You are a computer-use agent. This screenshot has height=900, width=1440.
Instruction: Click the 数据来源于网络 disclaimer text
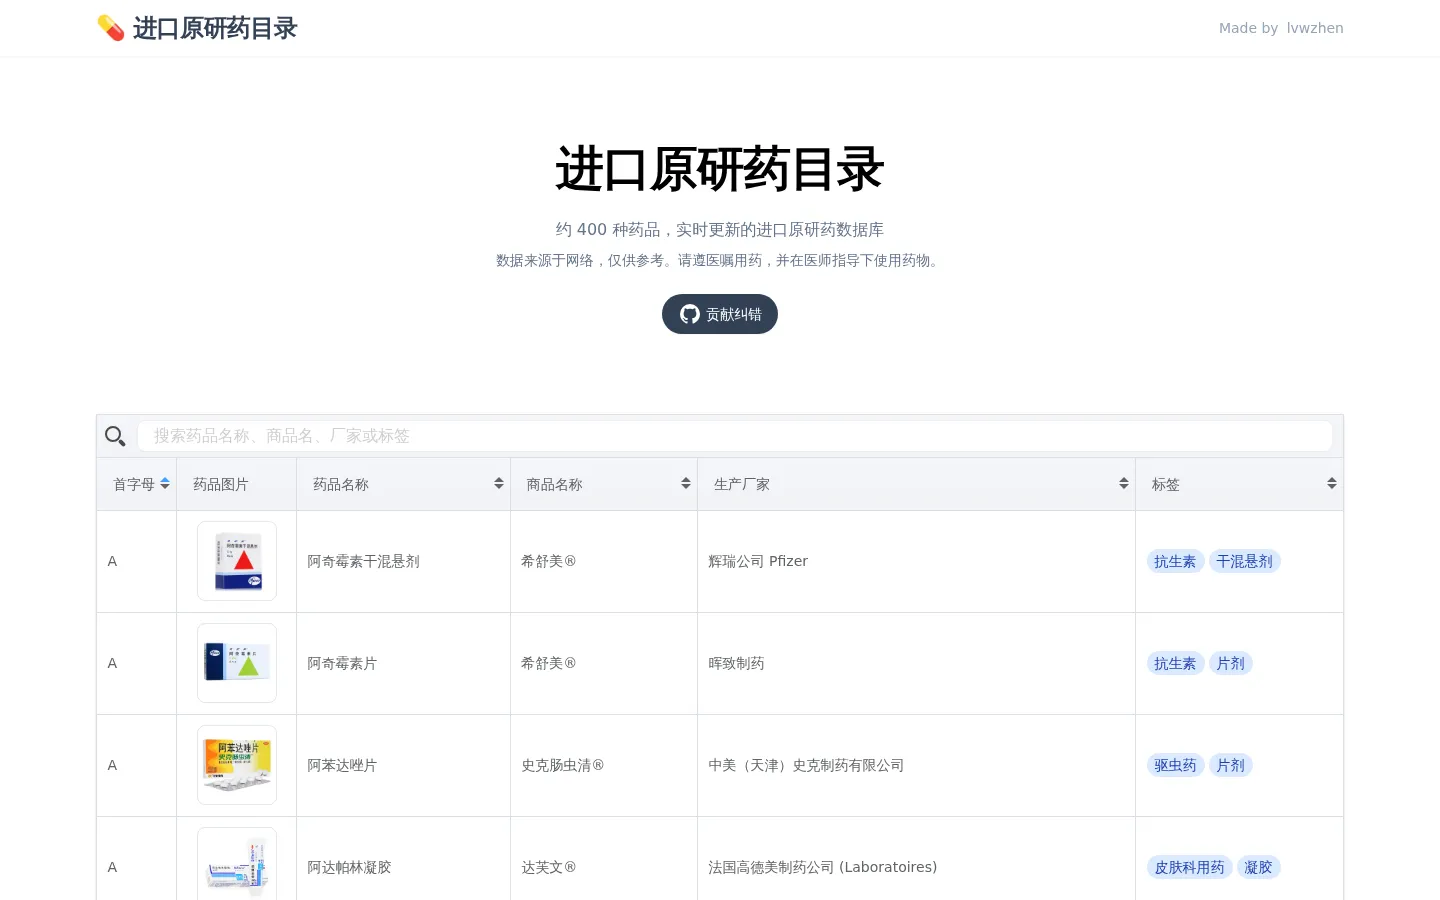(720, 260)
